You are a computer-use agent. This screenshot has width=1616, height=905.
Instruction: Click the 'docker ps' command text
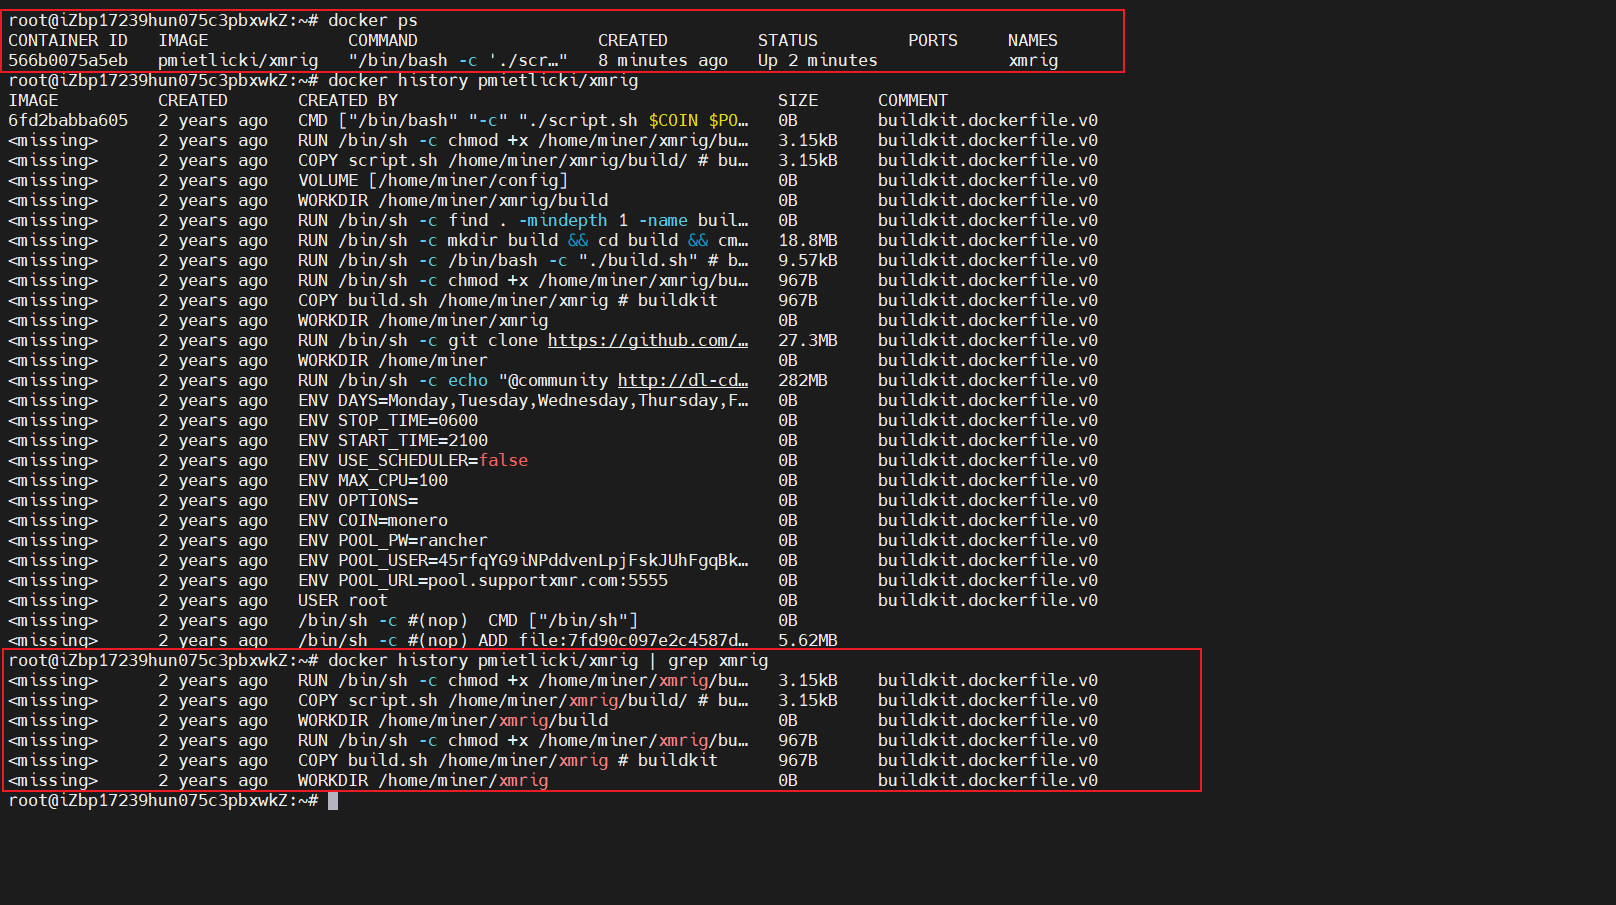pos(373,20)
